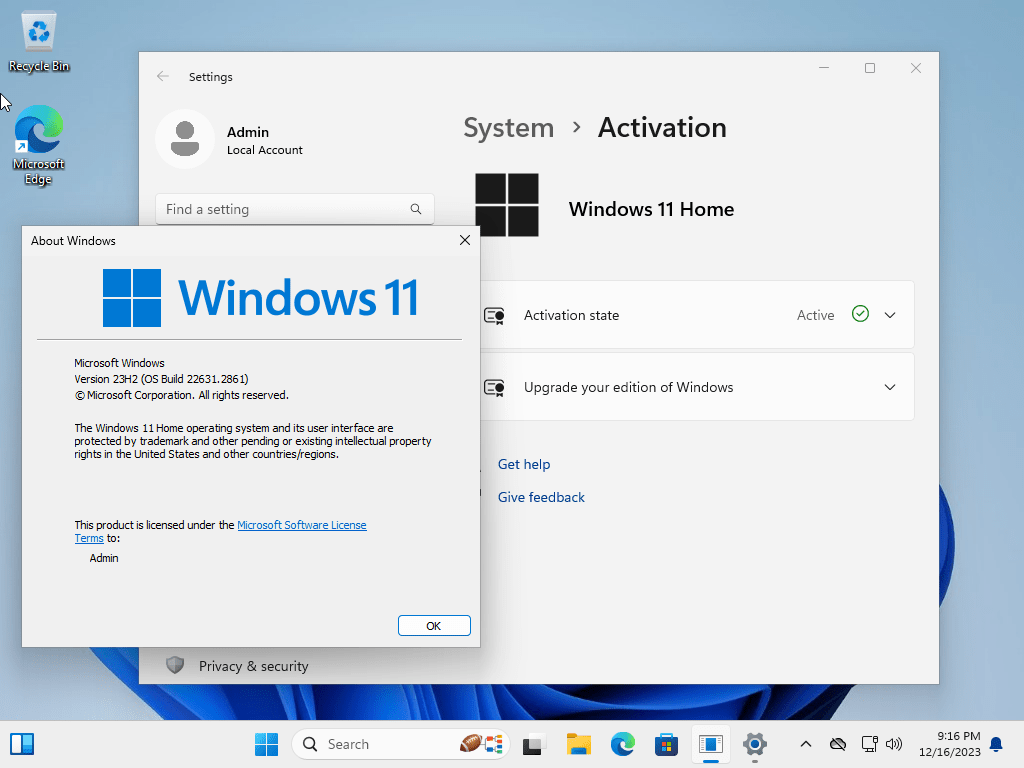
Task: Open Microsoft Software License Terms link
Action: 302,525
